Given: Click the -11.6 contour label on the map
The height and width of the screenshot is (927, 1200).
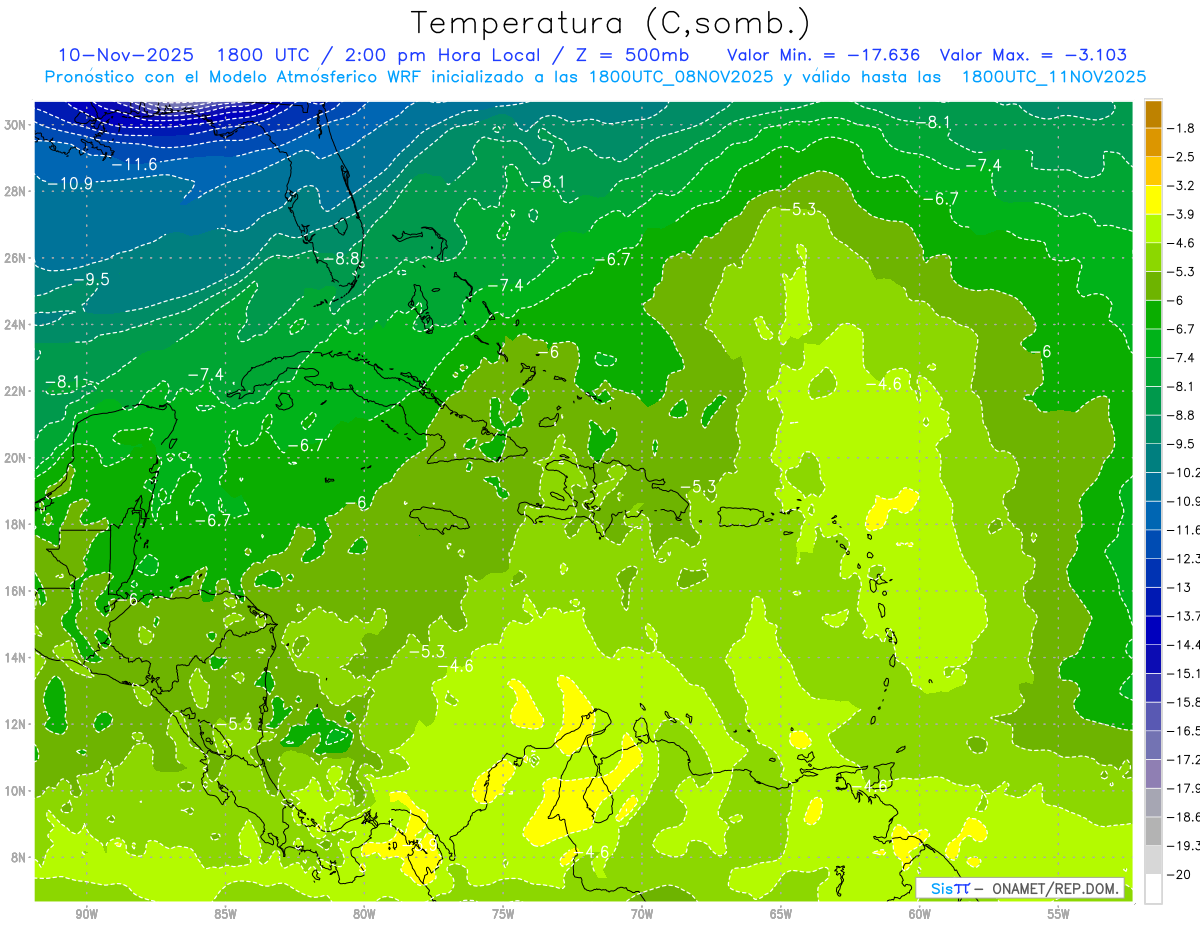Looking at the screenshot, I should pos(134,164).
